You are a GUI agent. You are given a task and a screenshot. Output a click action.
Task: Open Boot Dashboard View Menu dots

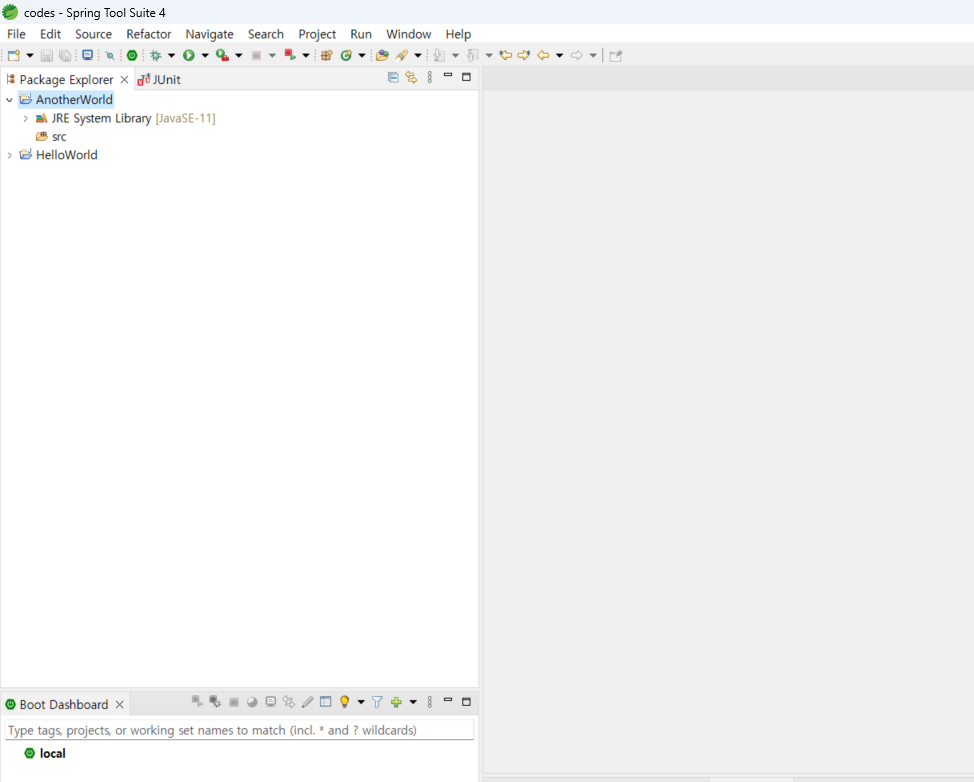tap(430, 702)
